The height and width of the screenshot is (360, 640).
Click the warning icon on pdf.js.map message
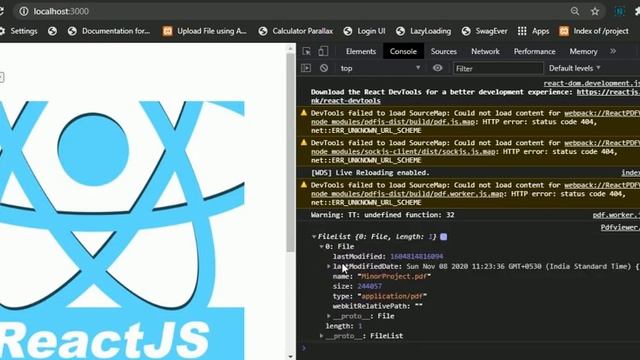pyautogui.click(x=304, y=113)
